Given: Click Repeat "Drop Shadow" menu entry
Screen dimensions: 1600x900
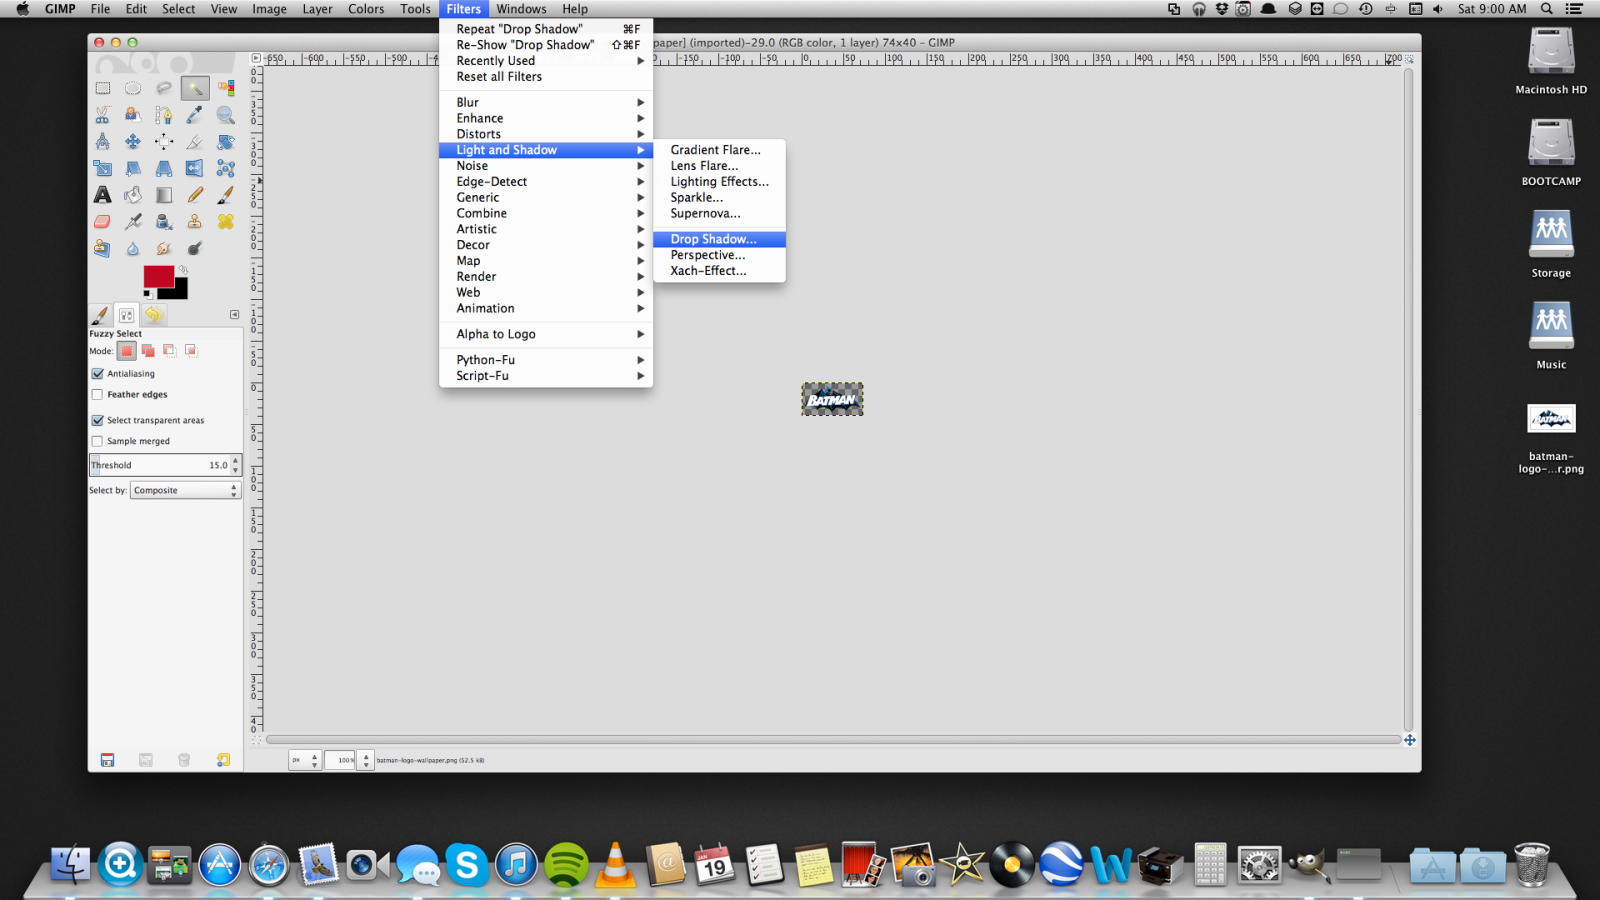Looking at the screenshot, I should coord(546,29).
